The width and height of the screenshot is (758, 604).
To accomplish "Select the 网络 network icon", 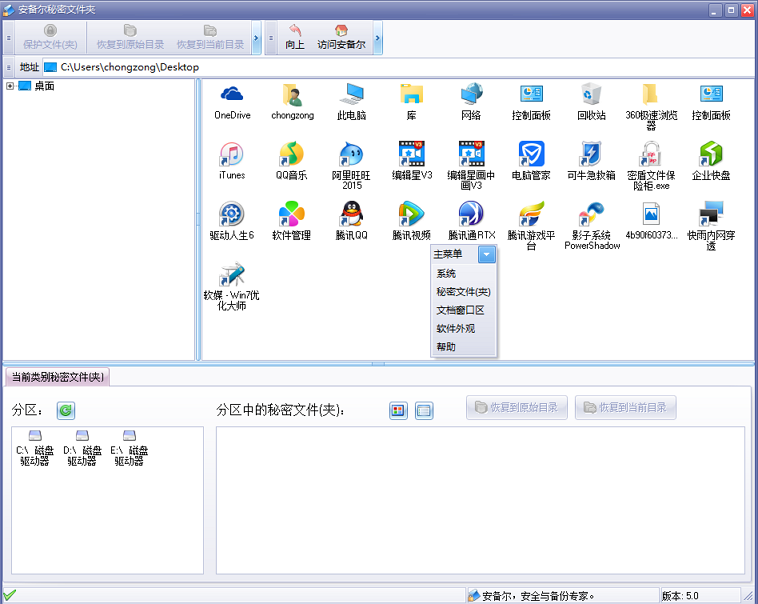I will coord(471,102).
